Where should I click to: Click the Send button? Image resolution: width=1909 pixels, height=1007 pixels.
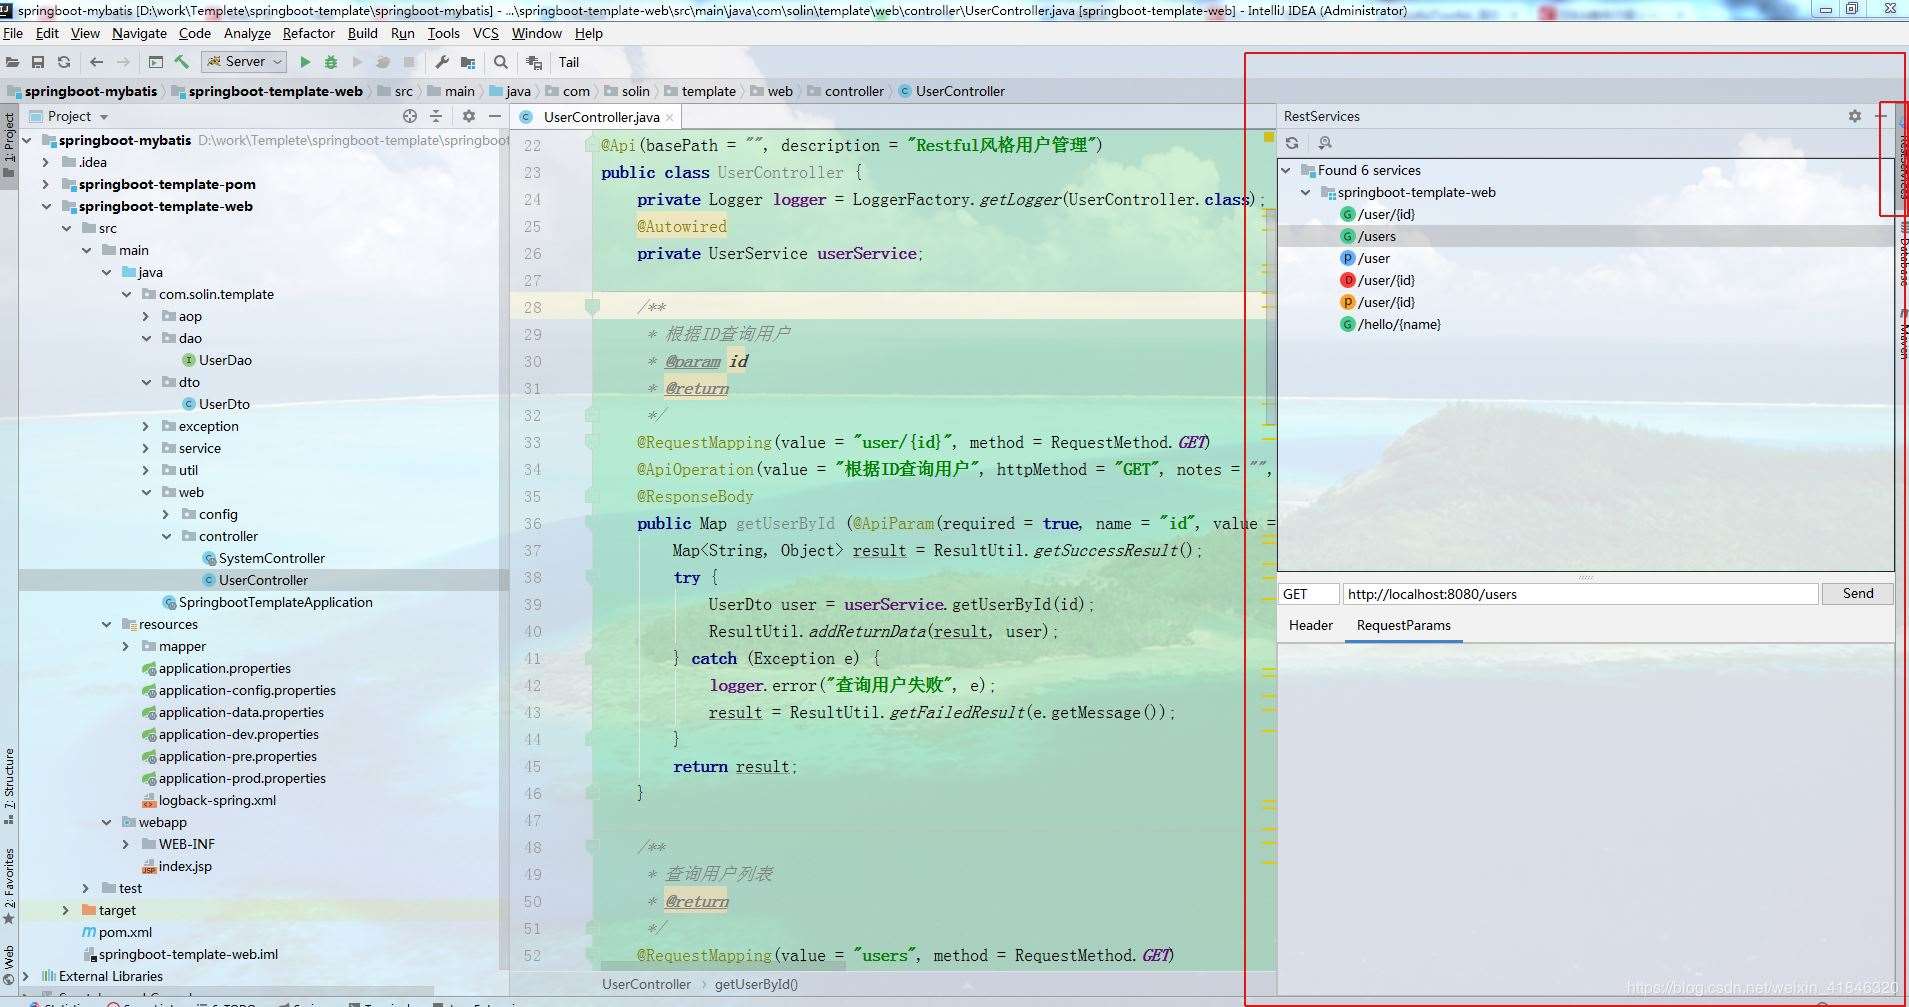pyautogui.click(x=1856, y=593)
